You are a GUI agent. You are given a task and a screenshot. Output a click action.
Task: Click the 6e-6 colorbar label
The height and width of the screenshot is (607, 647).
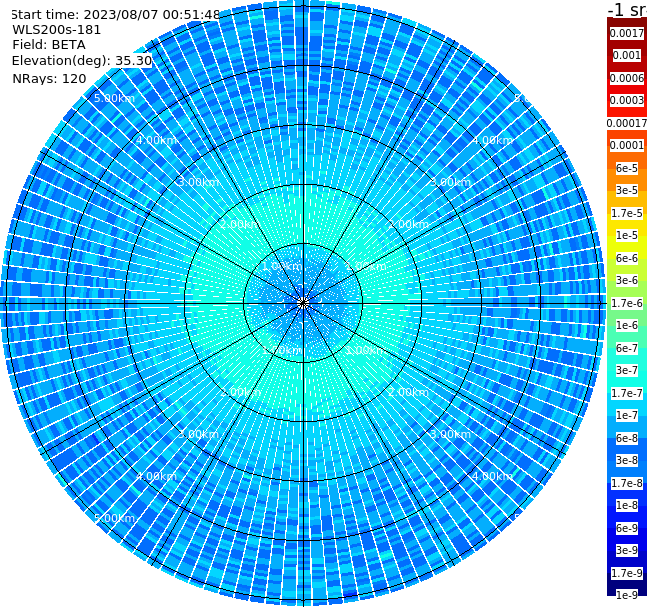point(627,258)
